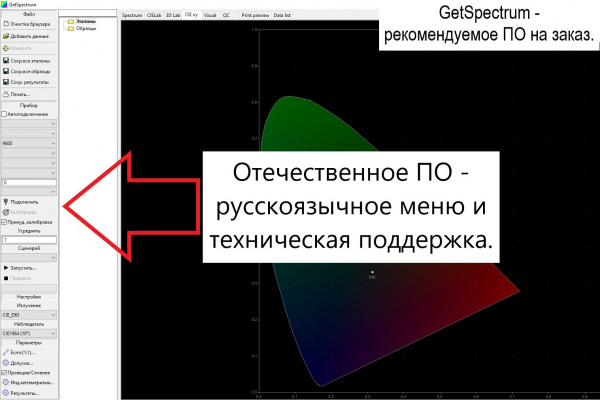This screenshot has height=400, width=600.
Task: Click the Добавить данные folder icon
Action: [x=6, y=36]
